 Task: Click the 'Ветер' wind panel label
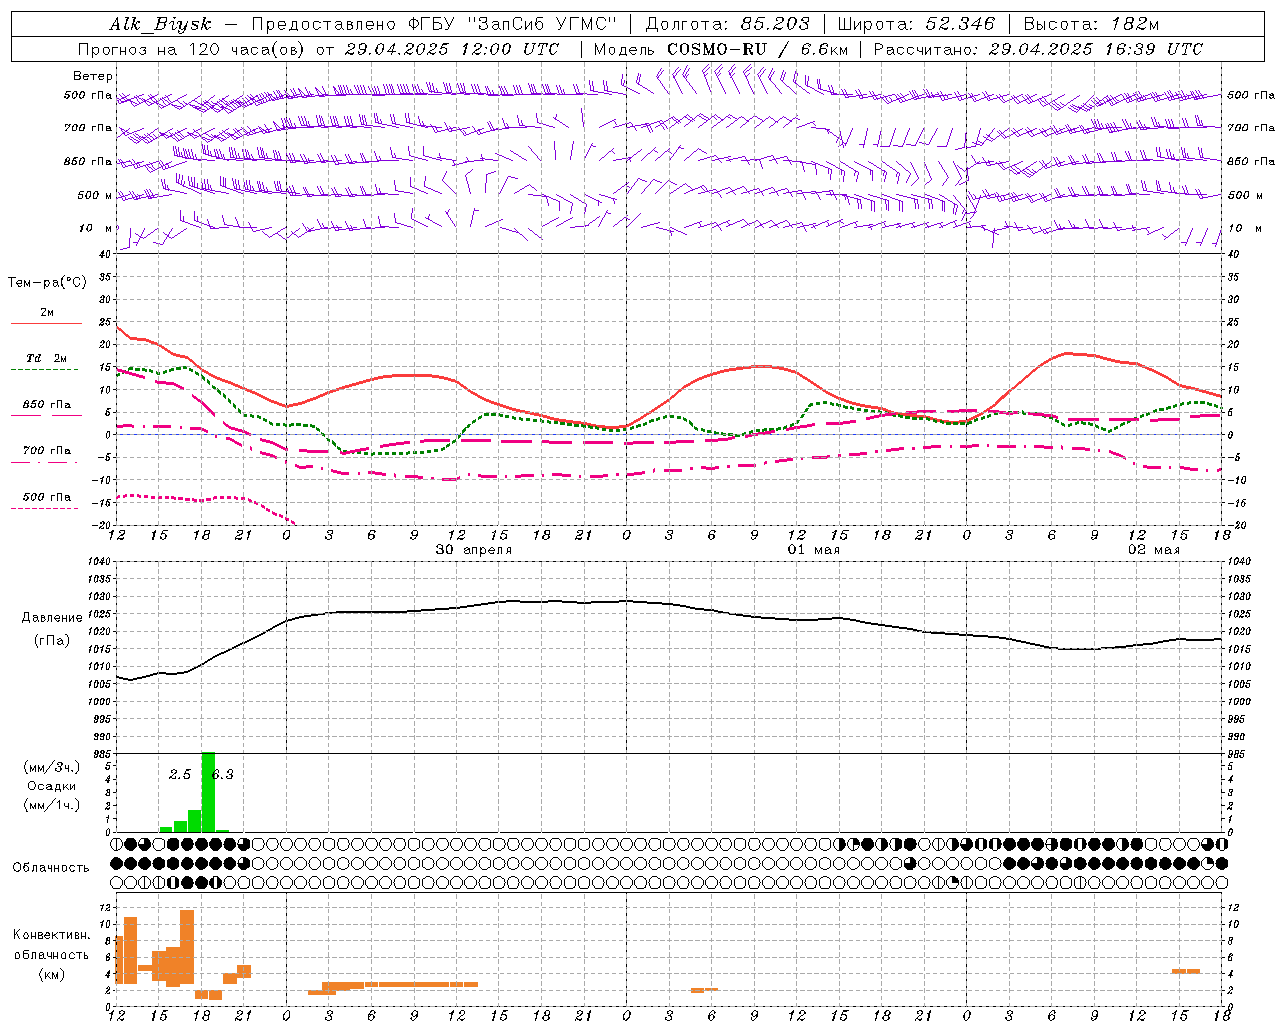[x=93, y=76]
